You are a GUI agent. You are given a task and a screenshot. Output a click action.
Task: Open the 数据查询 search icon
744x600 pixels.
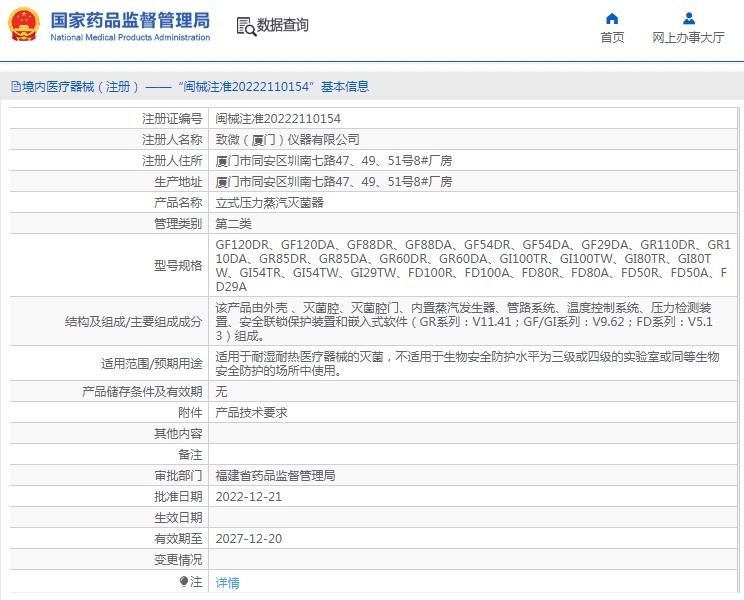click(246, 26)
